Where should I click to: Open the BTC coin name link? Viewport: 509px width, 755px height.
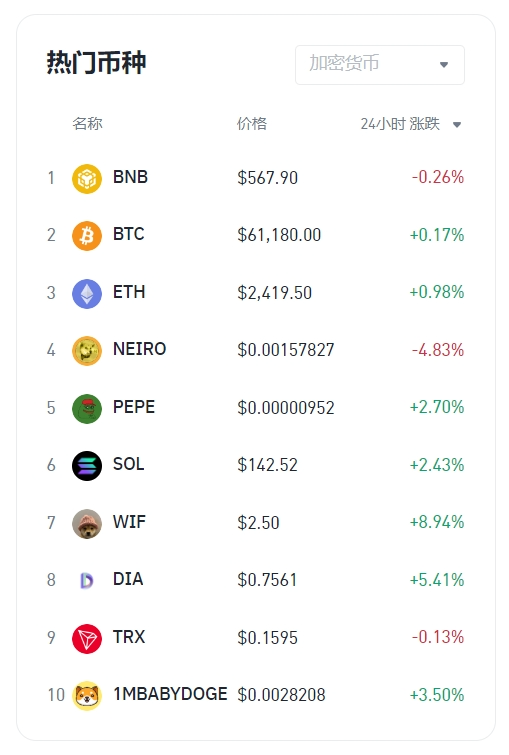coord(129,234)
